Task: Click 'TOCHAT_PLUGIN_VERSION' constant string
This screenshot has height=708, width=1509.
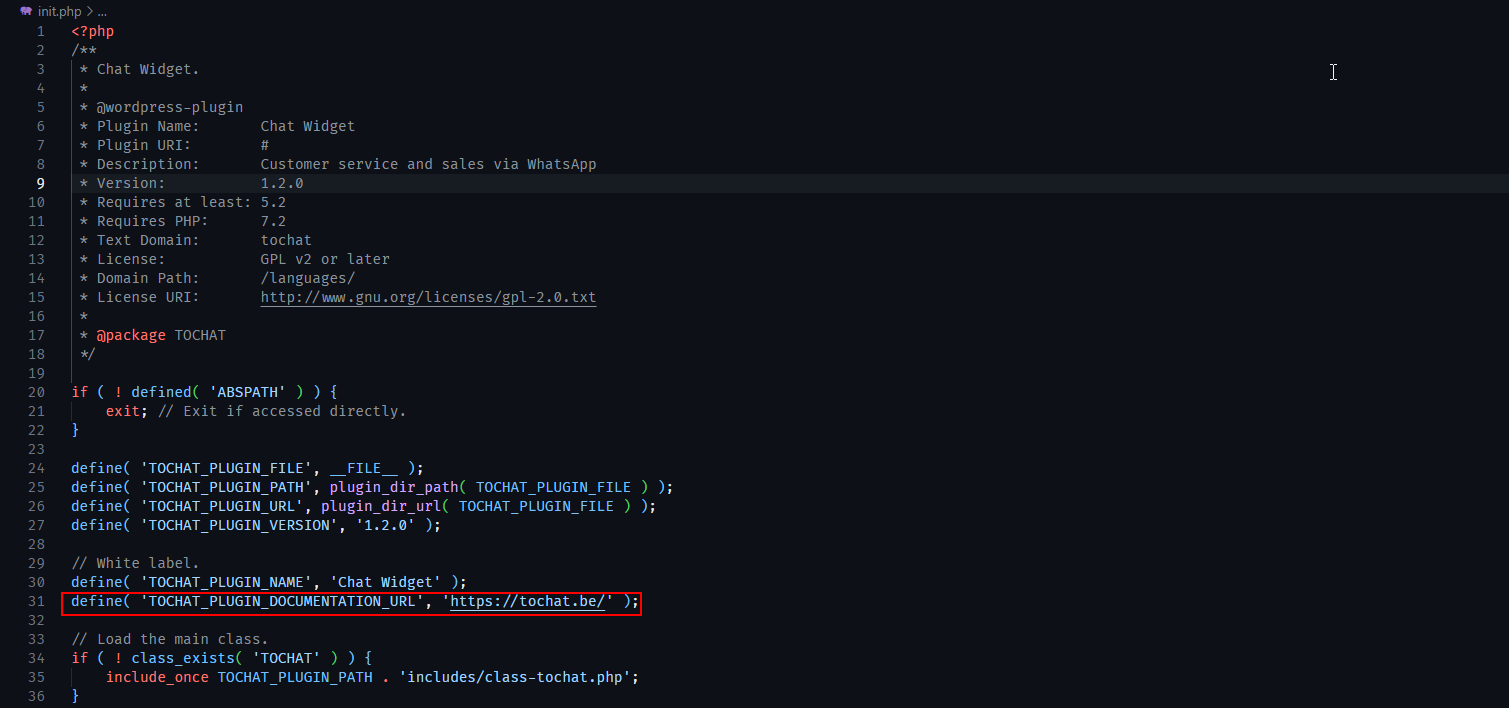Action: pyautogui.click(x=239, y=525)
